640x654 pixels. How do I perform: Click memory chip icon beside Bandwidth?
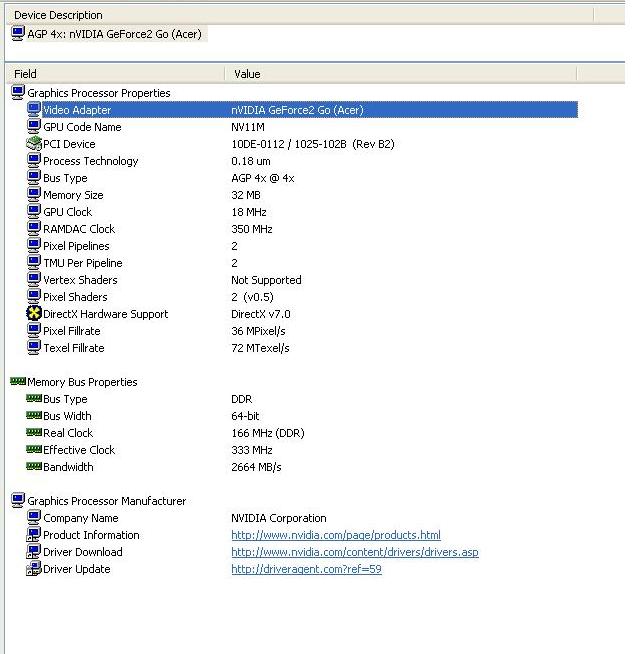(x=34, y=466)
